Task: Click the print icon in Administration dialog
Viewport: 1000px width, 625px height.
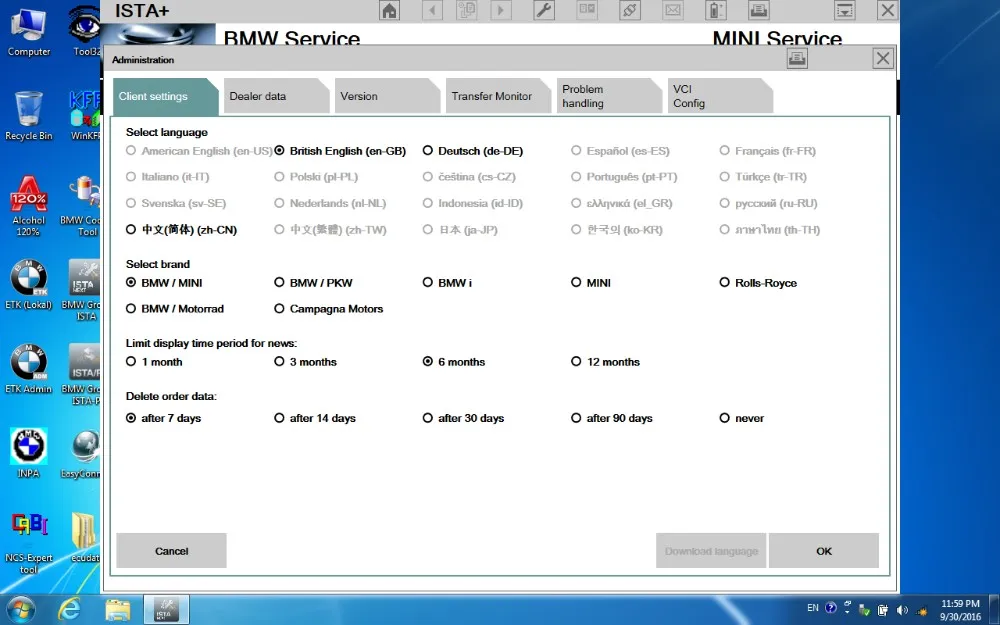Action: tap(797, 59)
